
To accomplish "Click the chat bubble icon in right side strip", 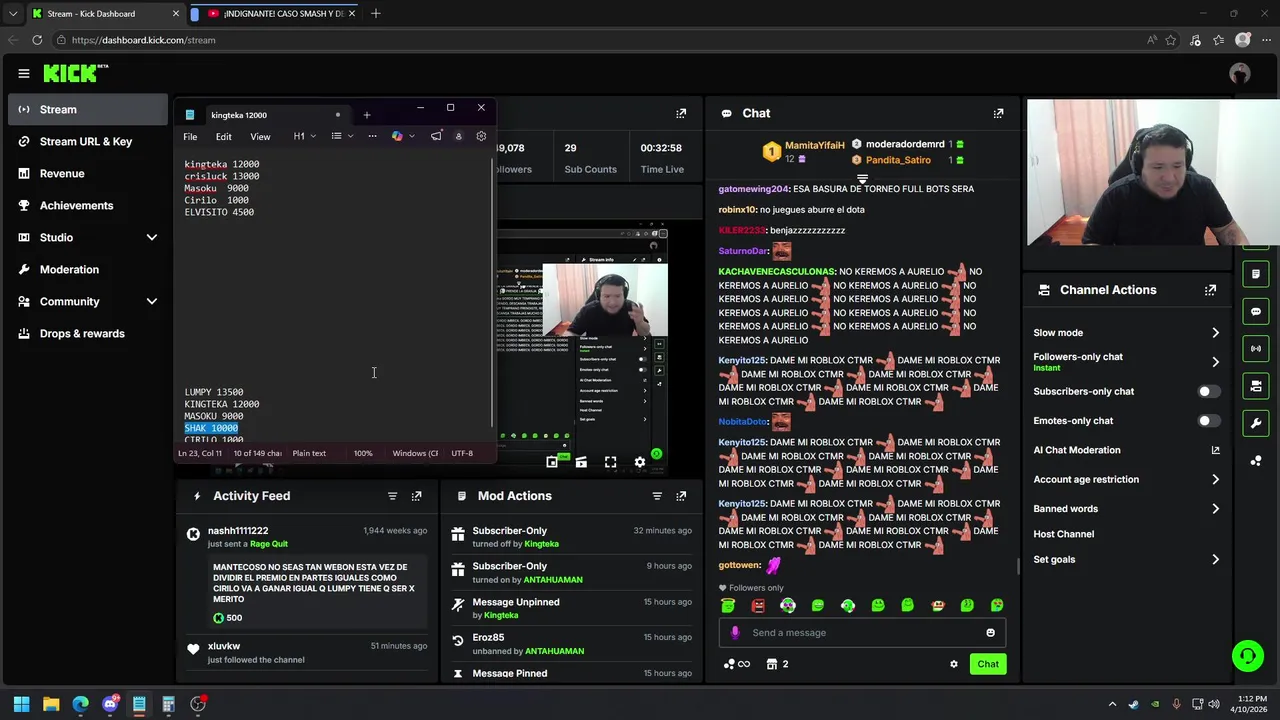I will 1256,311.
